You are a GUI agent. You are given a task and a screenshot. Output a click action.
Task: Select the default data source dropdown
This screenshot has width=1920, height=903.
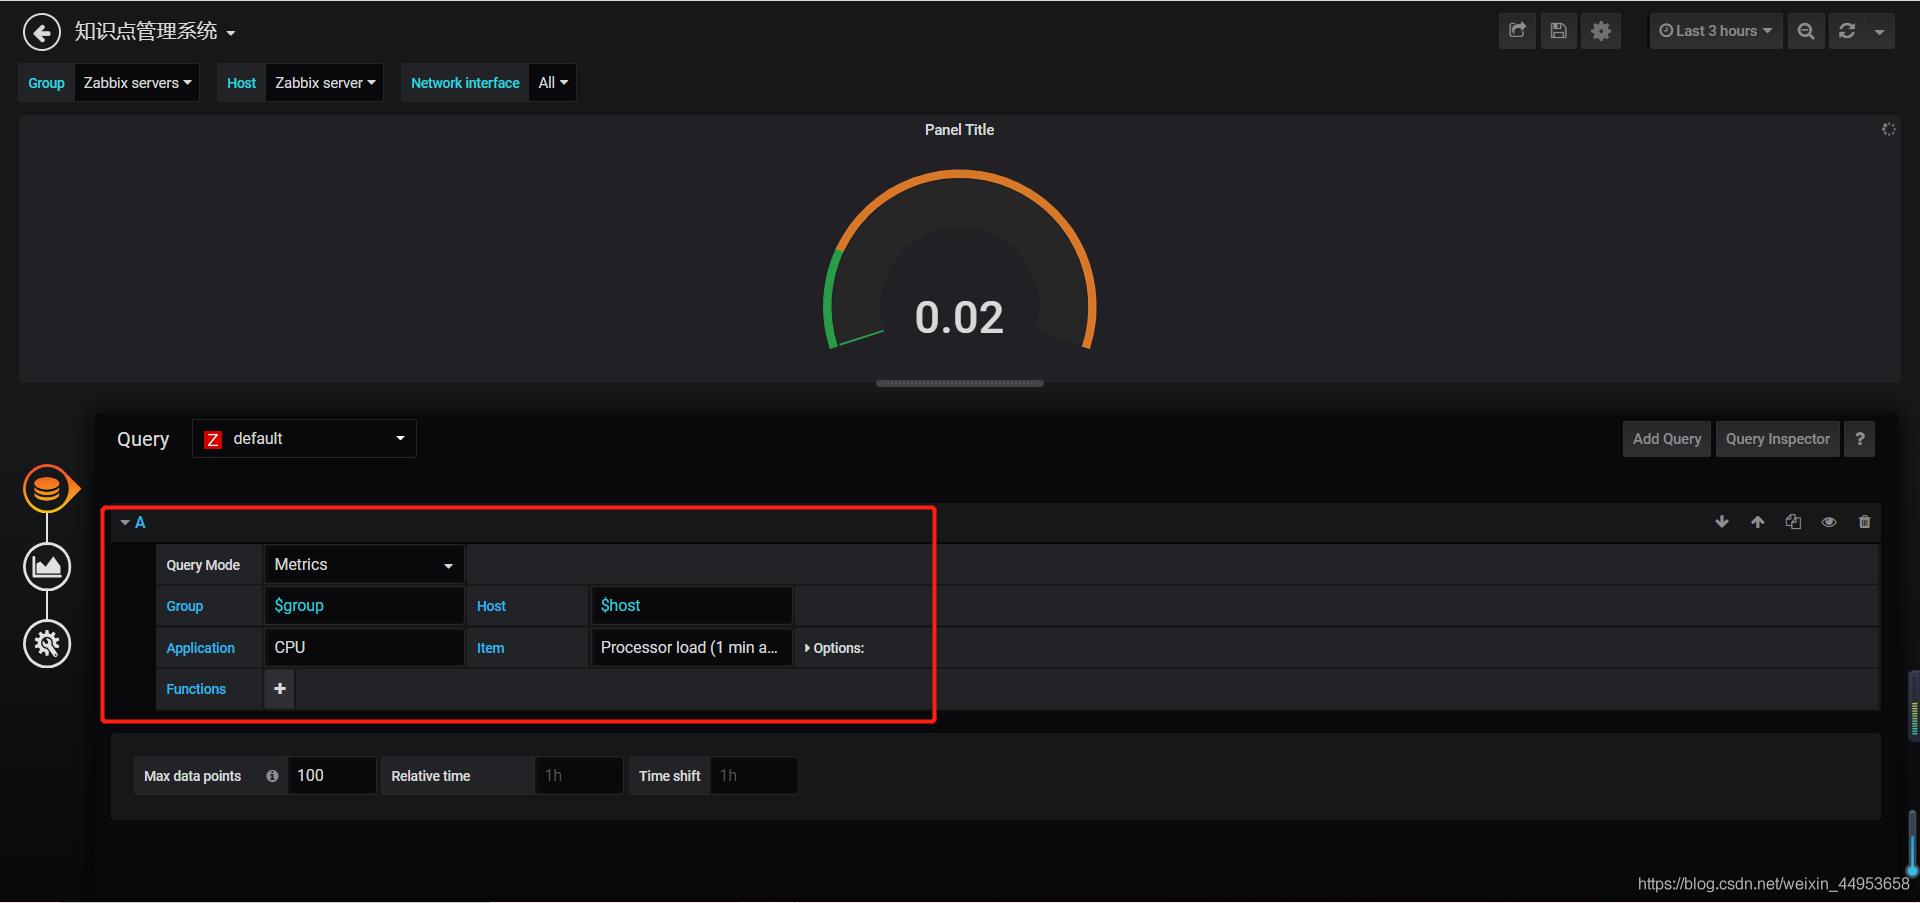304,438
